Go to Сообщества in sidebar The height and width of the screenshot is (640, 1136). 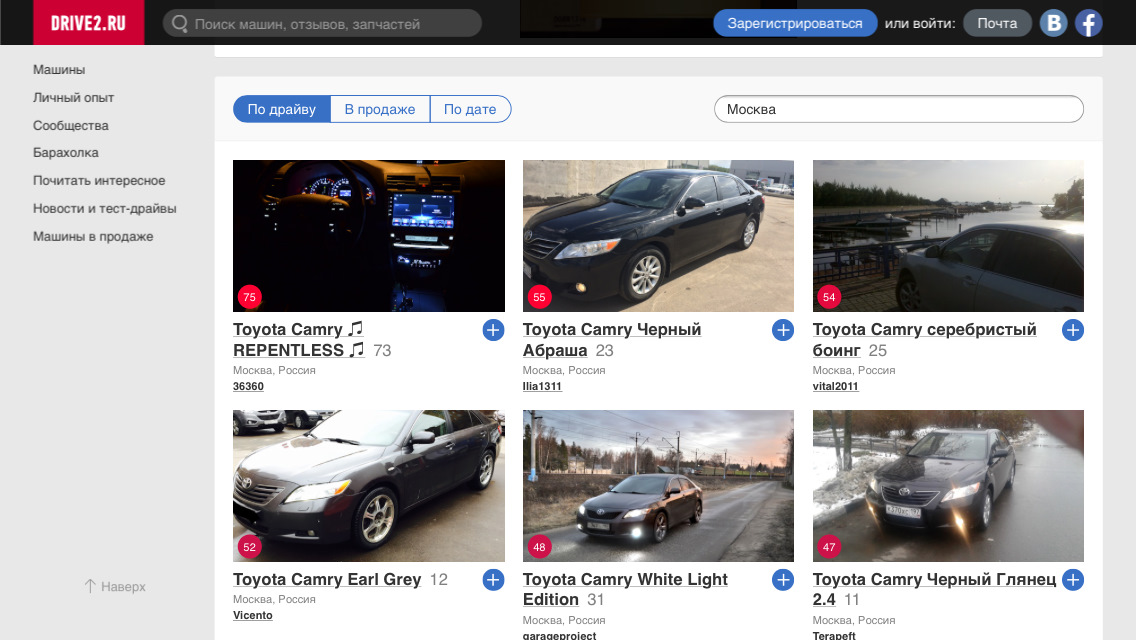(70, 125)
